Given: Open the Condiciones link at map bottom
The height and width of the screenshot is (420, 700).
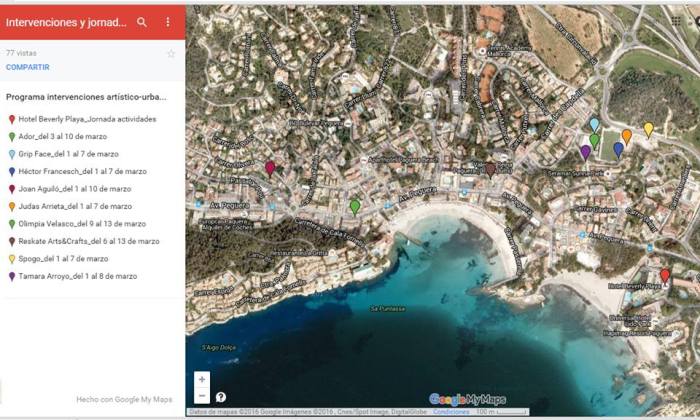Looking at the screenshot, I should (x=451, y=412).
